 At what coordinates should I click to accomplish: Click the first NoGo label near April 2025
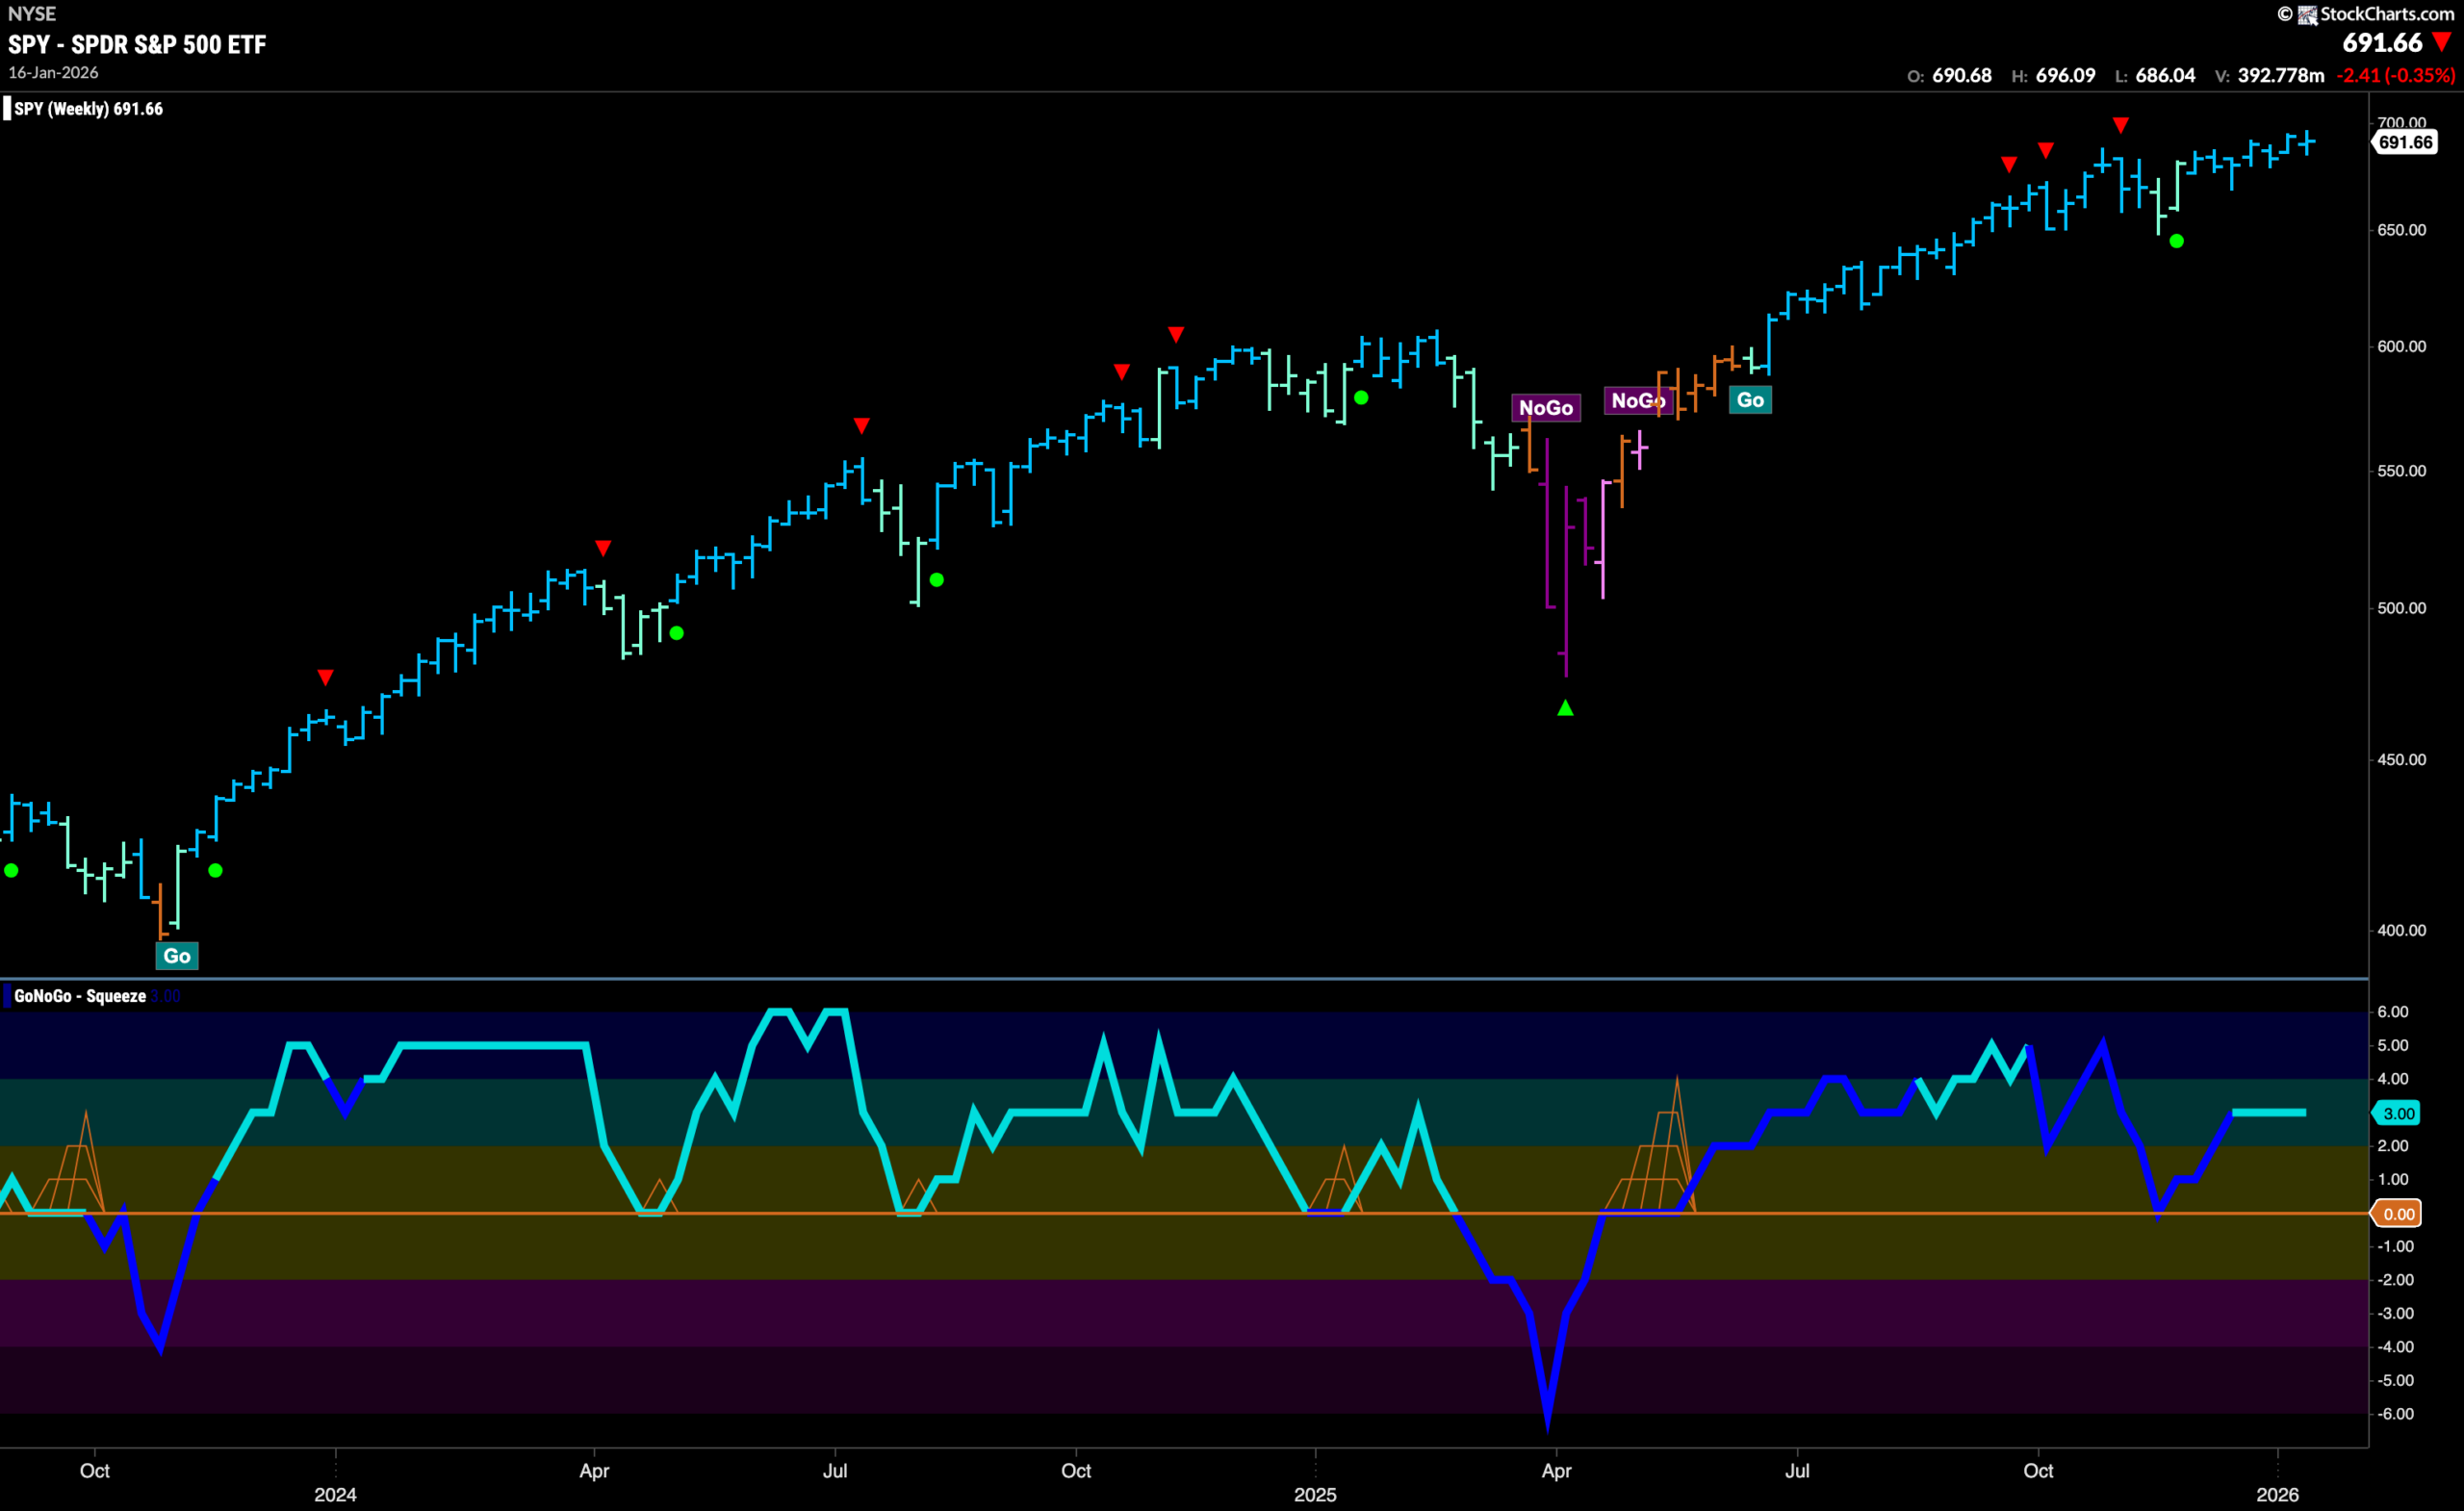click(x=1545, y=407)
